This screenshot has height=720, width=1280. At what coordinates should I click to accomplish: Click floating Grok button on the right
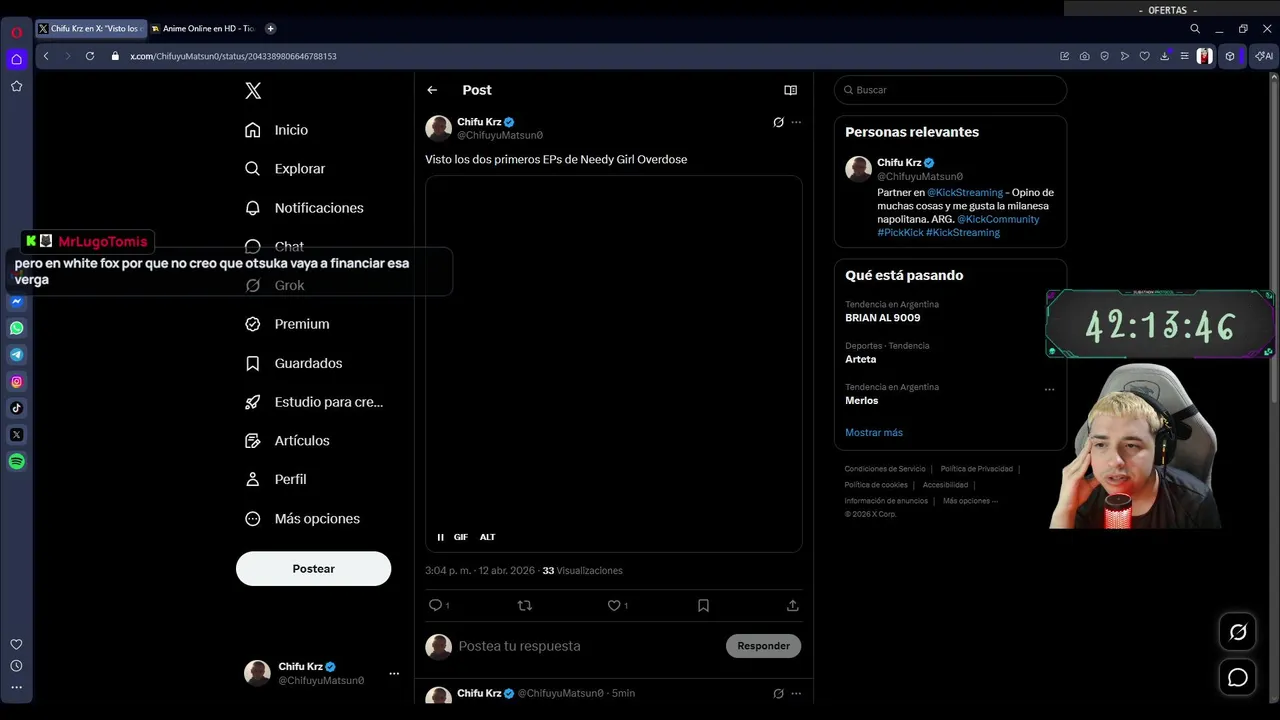[x=1238, y=632]
